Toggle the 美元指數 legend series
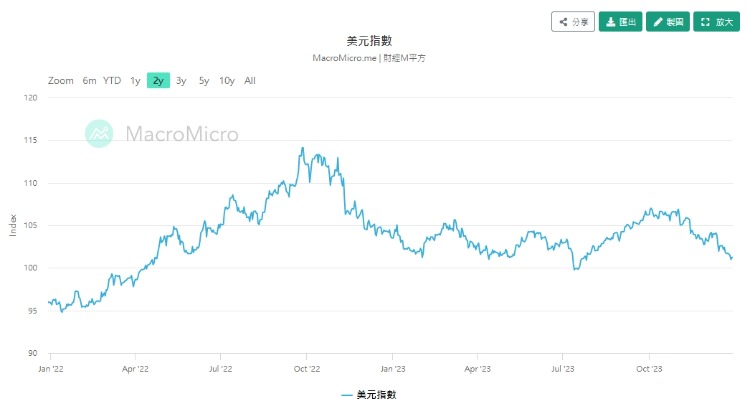The width and height of the screenshot is (750, 419). tap(377, 395)
